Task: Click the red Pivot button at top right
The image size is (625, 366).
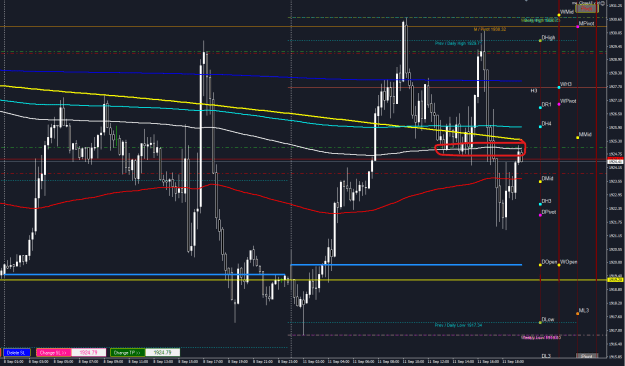Action: click(587, 8)
